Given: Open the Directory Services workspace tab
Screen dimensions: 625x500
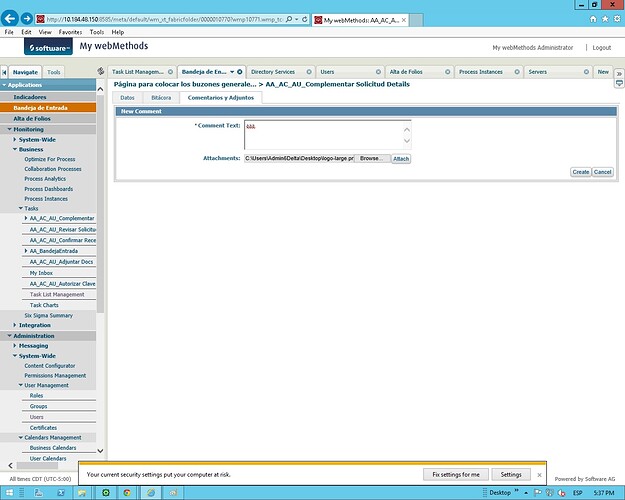Looking at the screenshot, I should click(x=273, y=72).
